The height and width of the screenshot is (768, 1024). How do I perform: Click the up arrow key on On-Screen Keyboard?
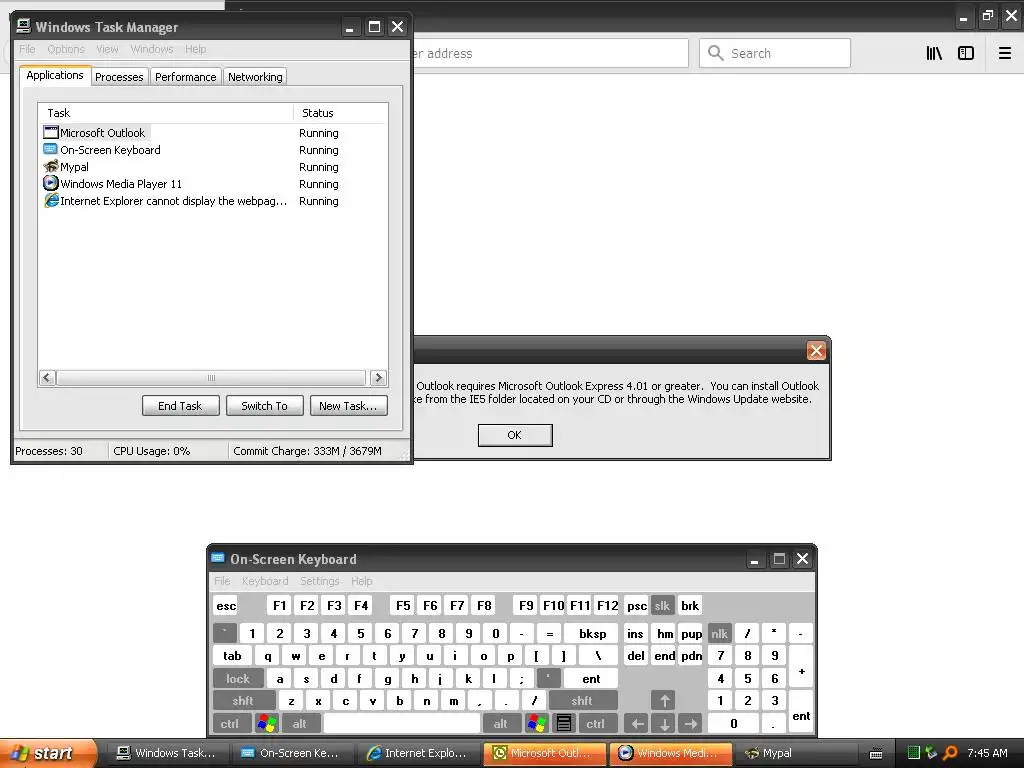[x=664, y=701]
